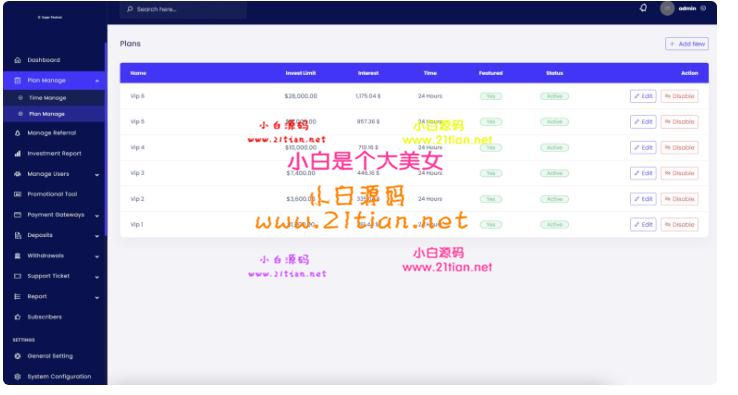738x395 pixels.
Task: Click the Add New plan button
Action: tap(687, 44)
